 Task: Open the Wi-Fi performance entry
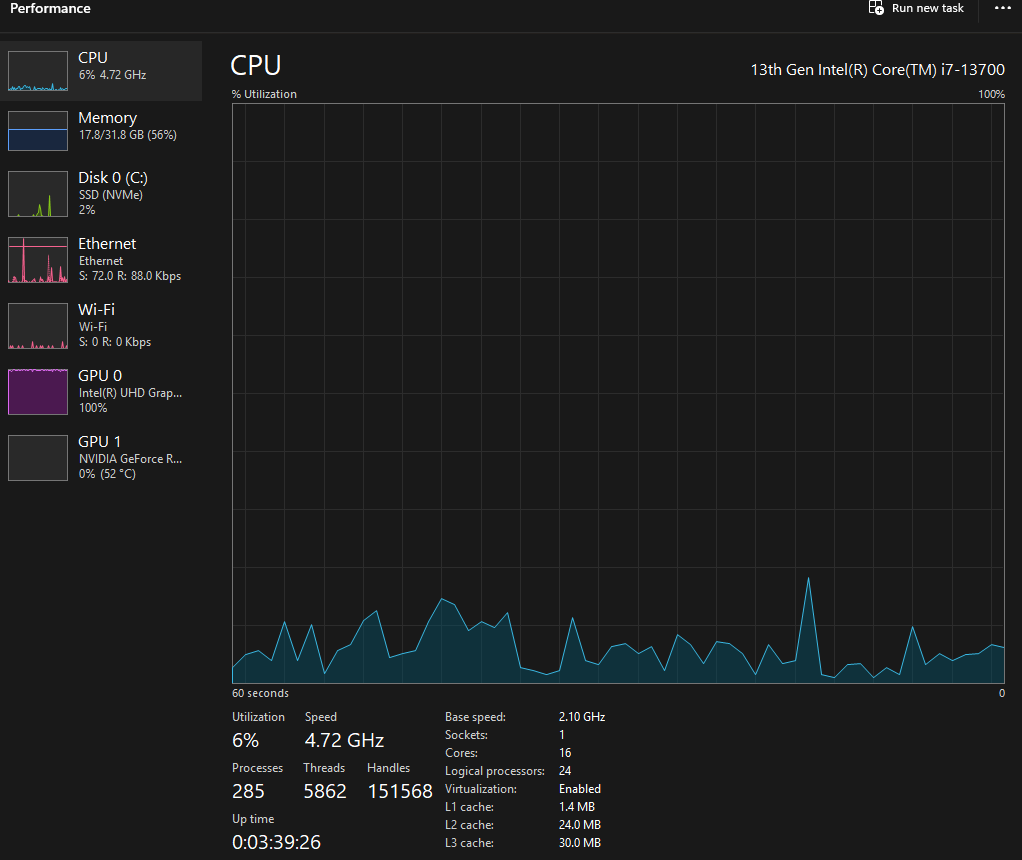[101, 326]
